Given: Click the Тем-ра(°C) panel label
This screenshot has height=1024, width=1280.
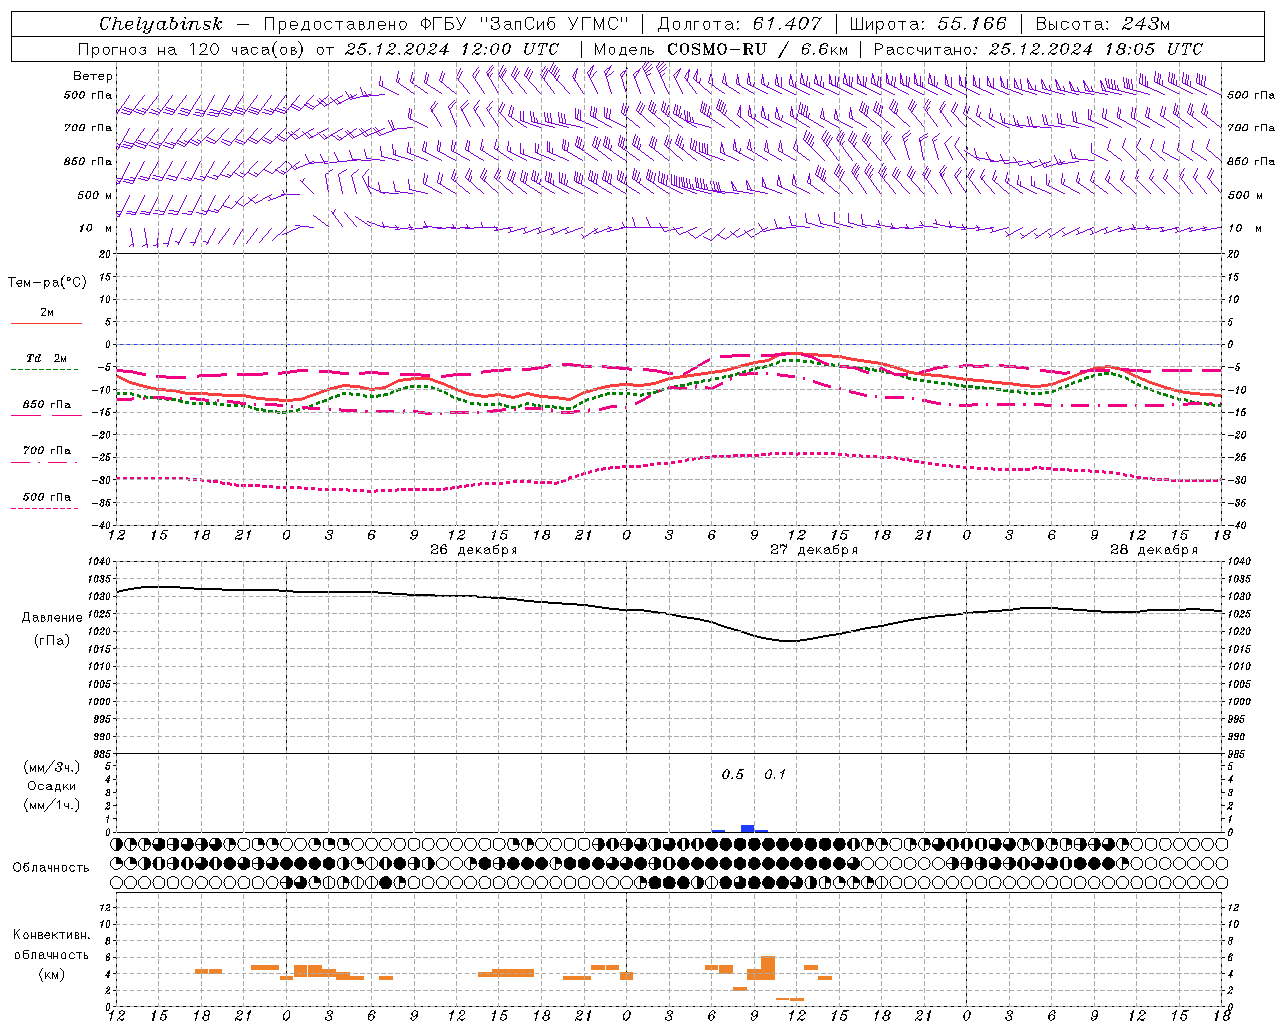Looking at the screenshot, I should pos(47,283).
